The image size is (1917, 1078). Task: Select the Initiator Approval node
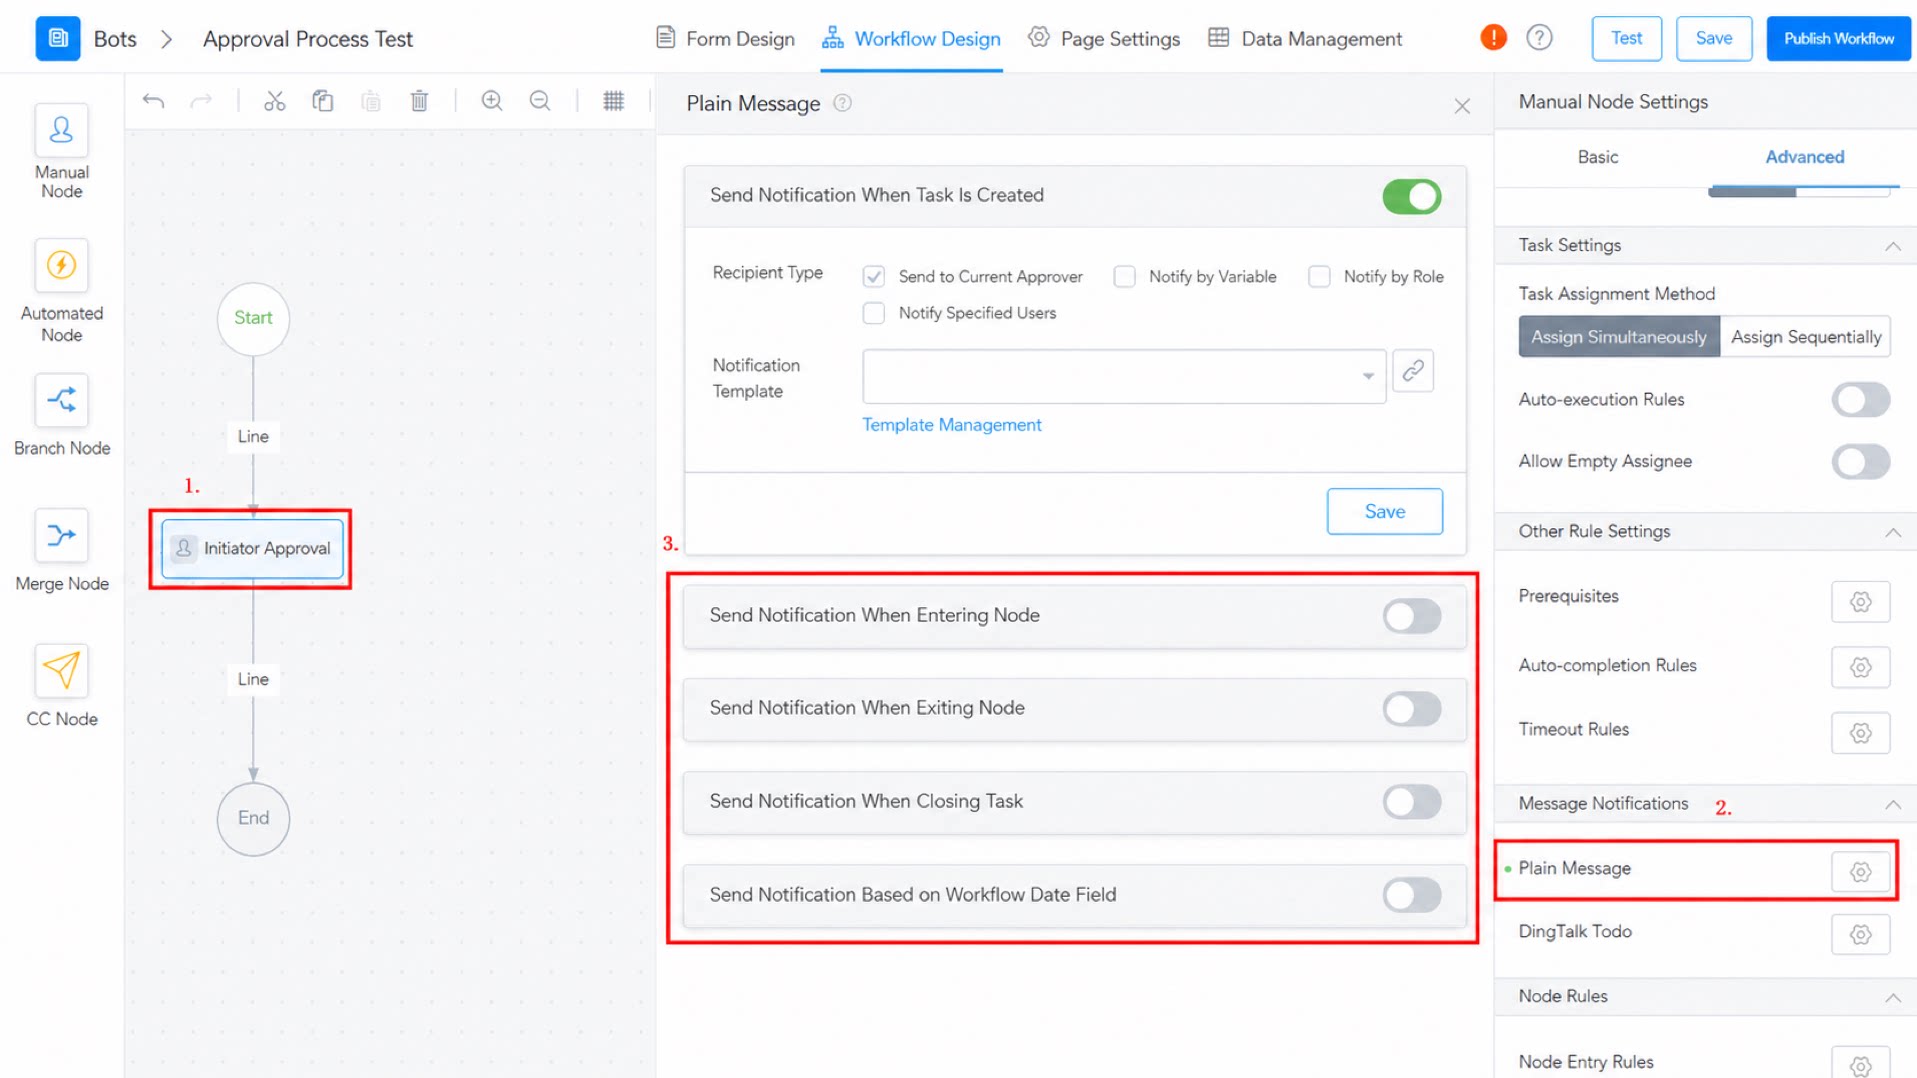(x=252, y=548)
